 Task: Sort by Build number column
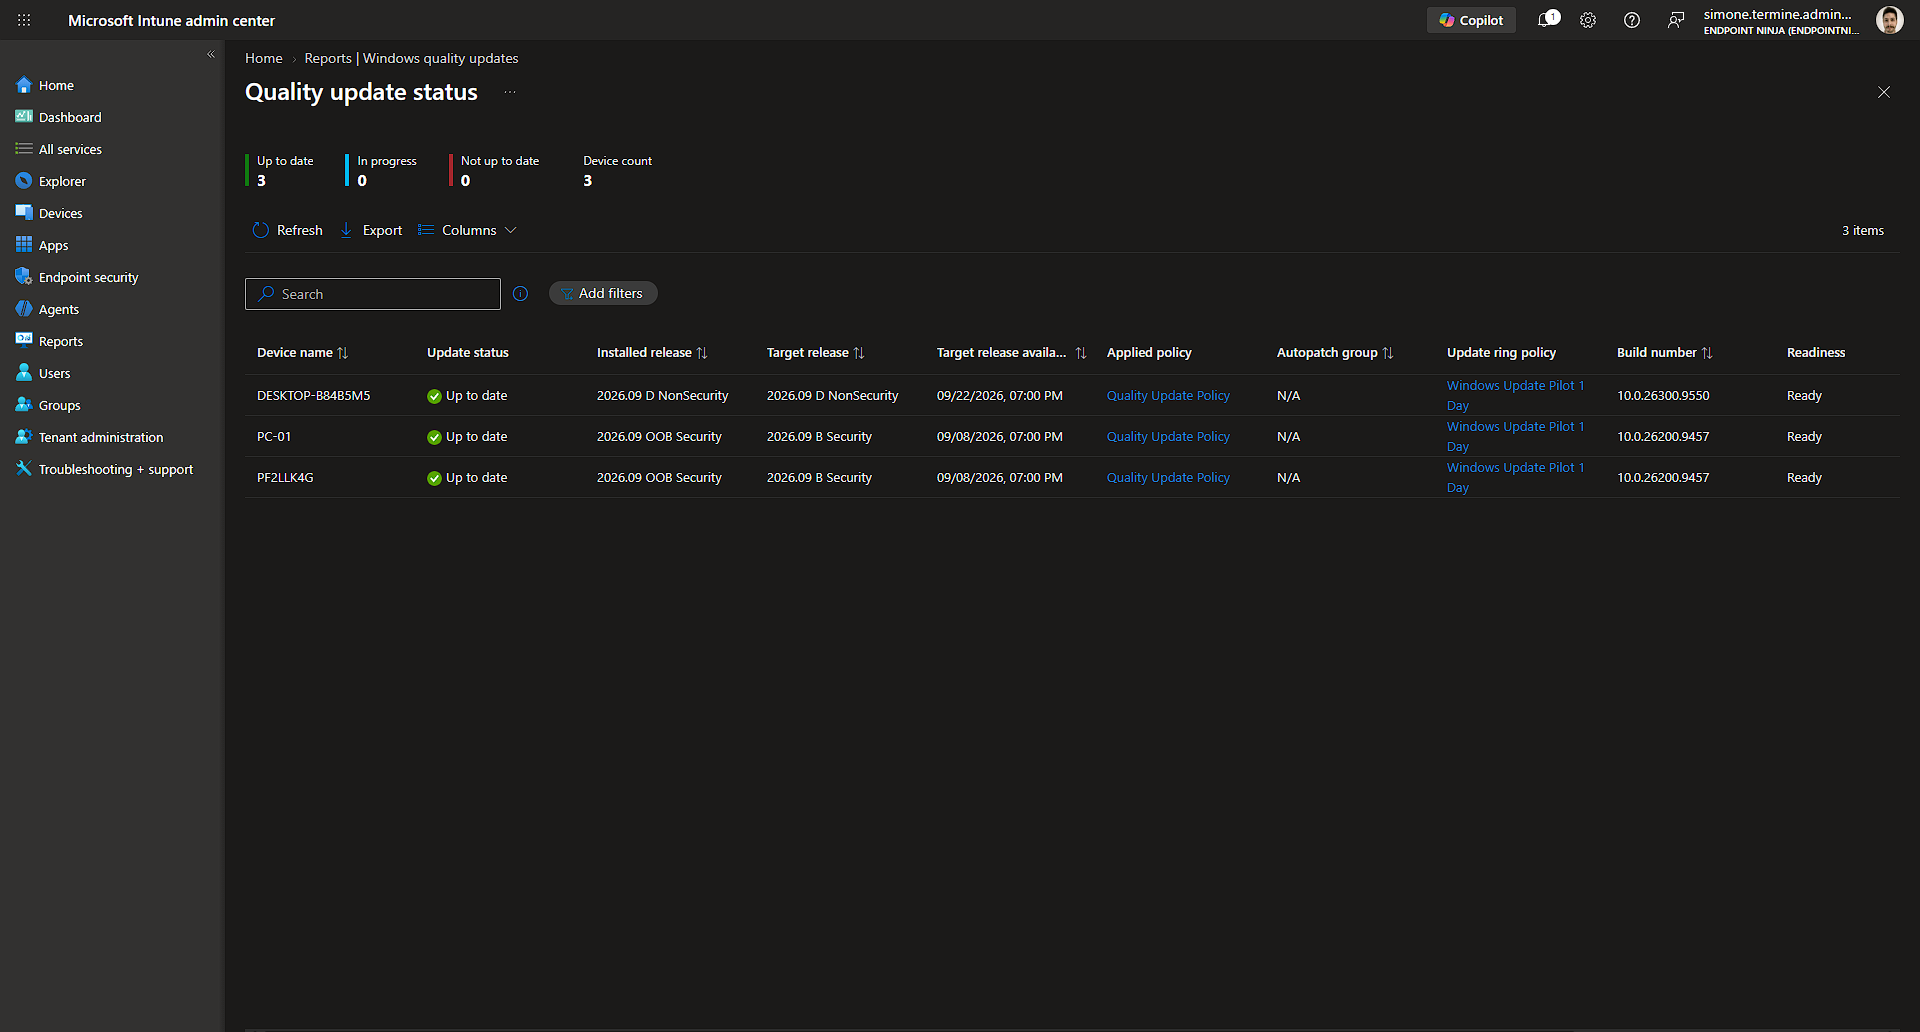coord(1707,353)
